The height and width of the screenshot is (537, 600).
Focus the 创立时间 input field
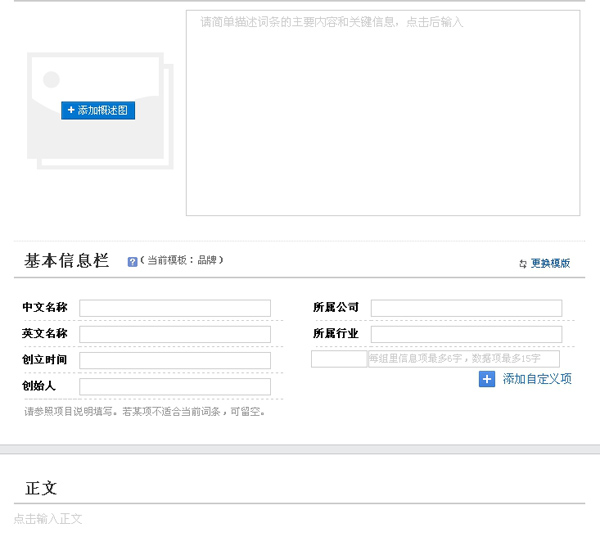click(x=175, y=360)
